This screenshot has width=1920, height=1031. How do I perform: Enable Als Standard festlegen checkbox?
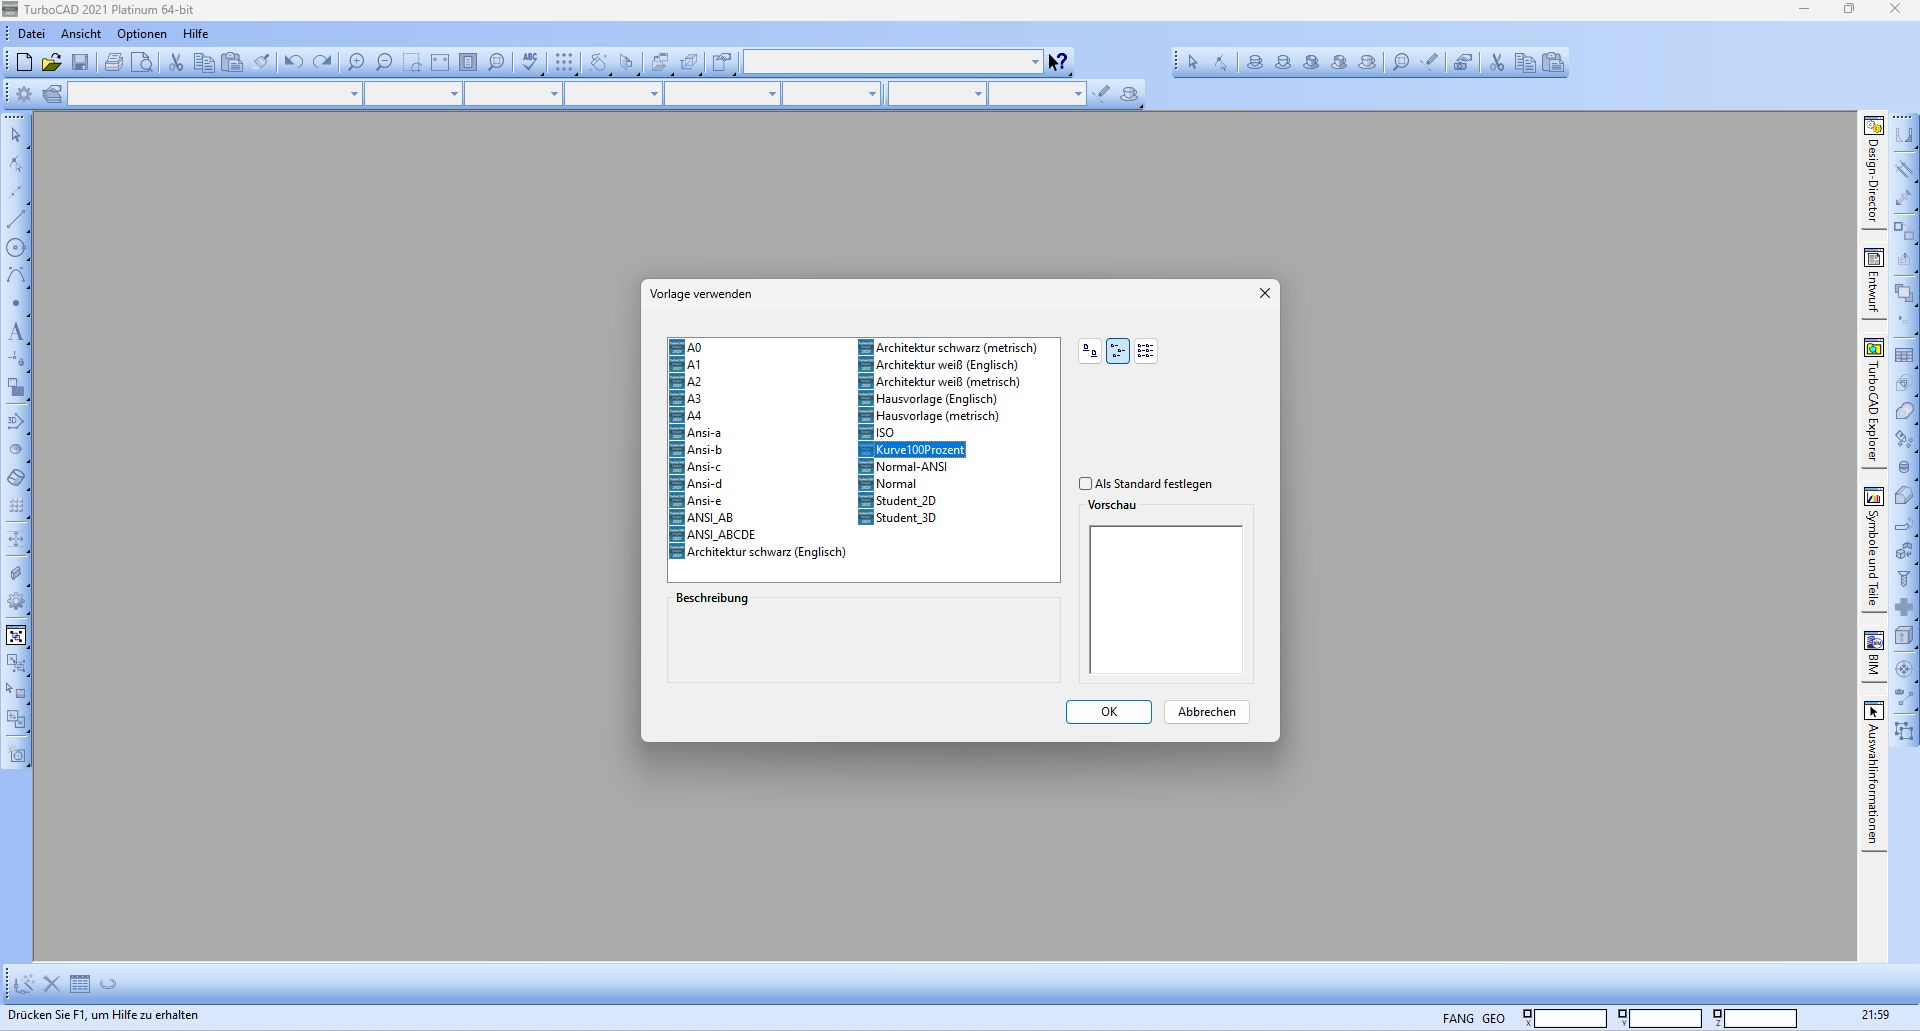point(1085,484)
